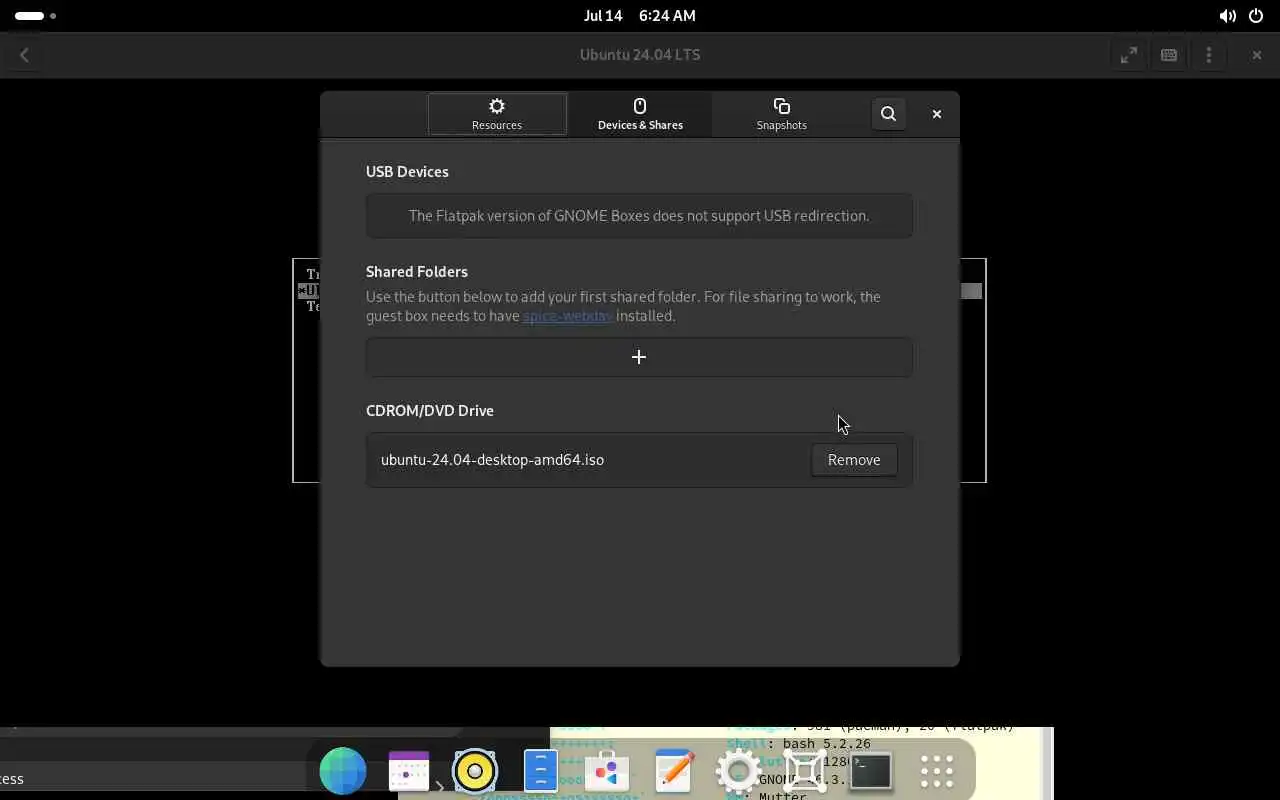Open the keyboard shortcuts icon

(1169, 55)
